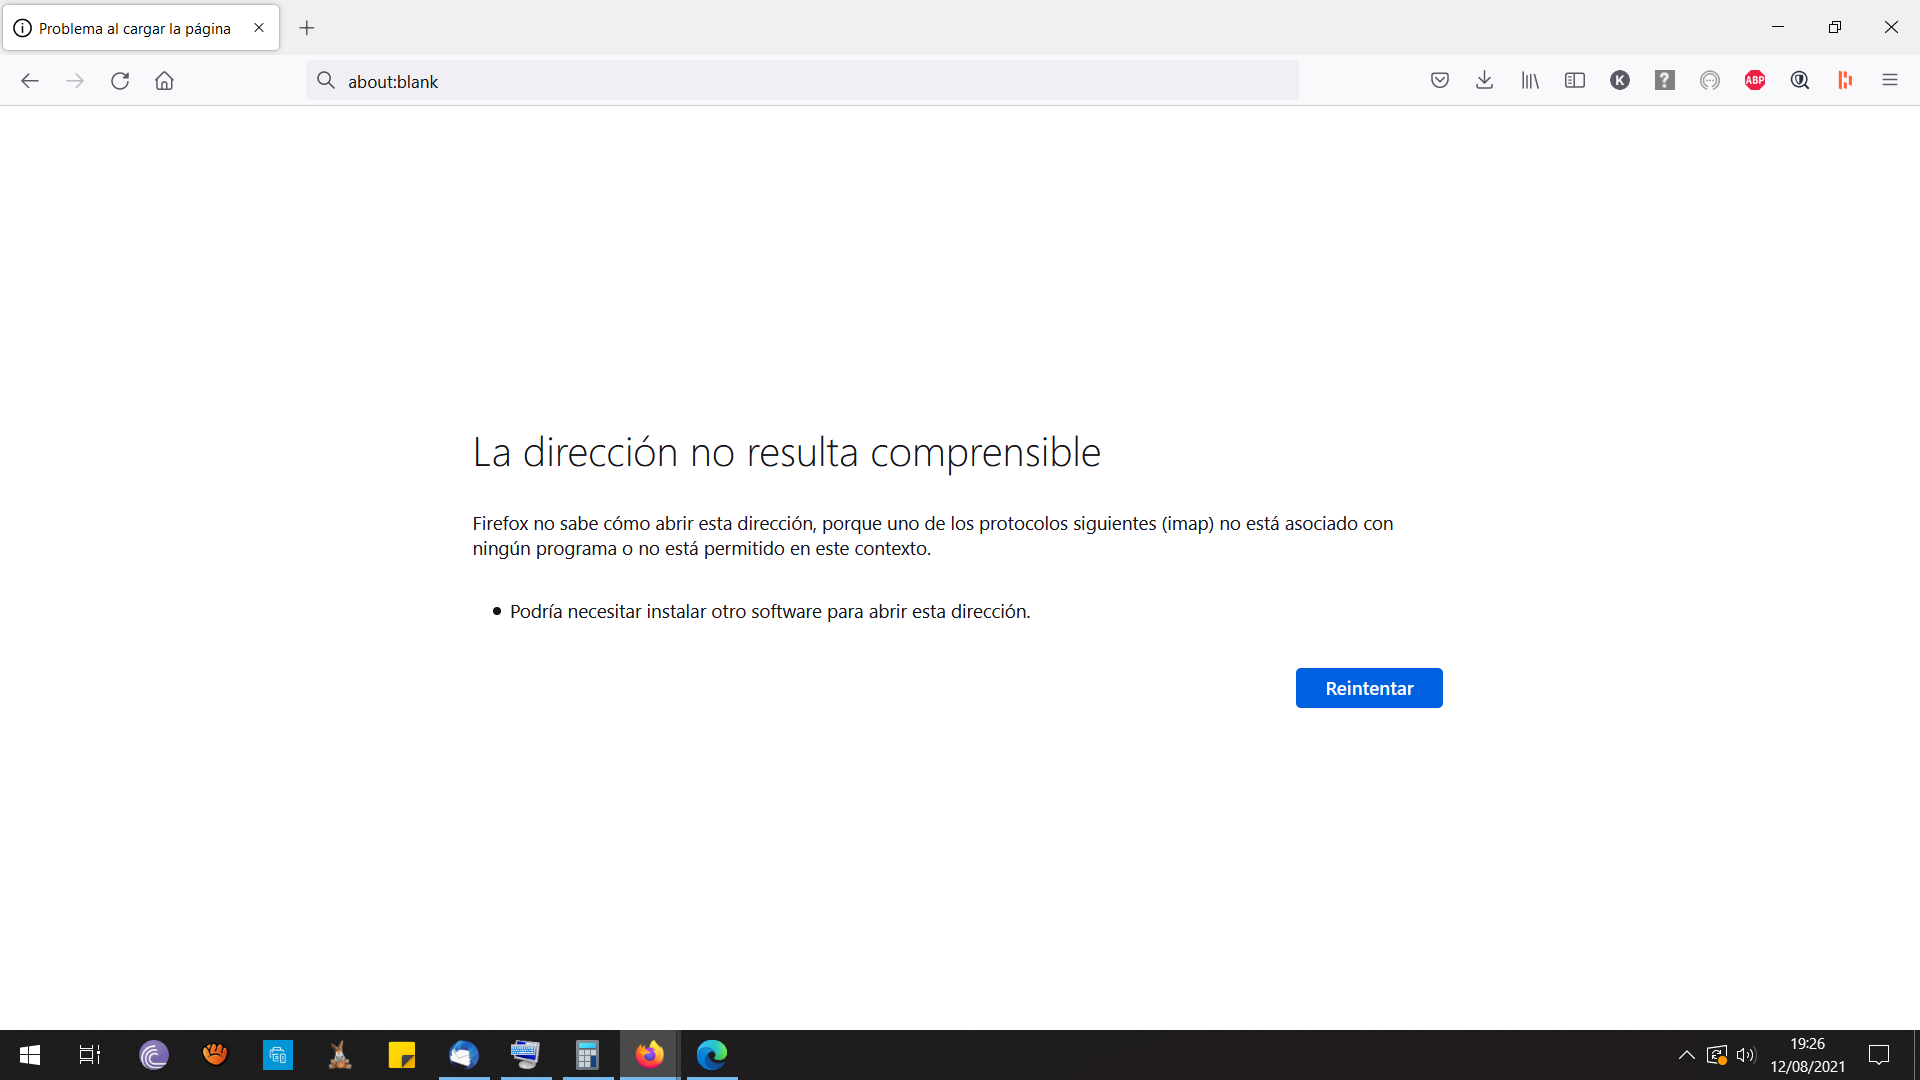Click the gray question mark extension icon
Screen dimensions: 1920x1080
click(x=1665, y=81)
